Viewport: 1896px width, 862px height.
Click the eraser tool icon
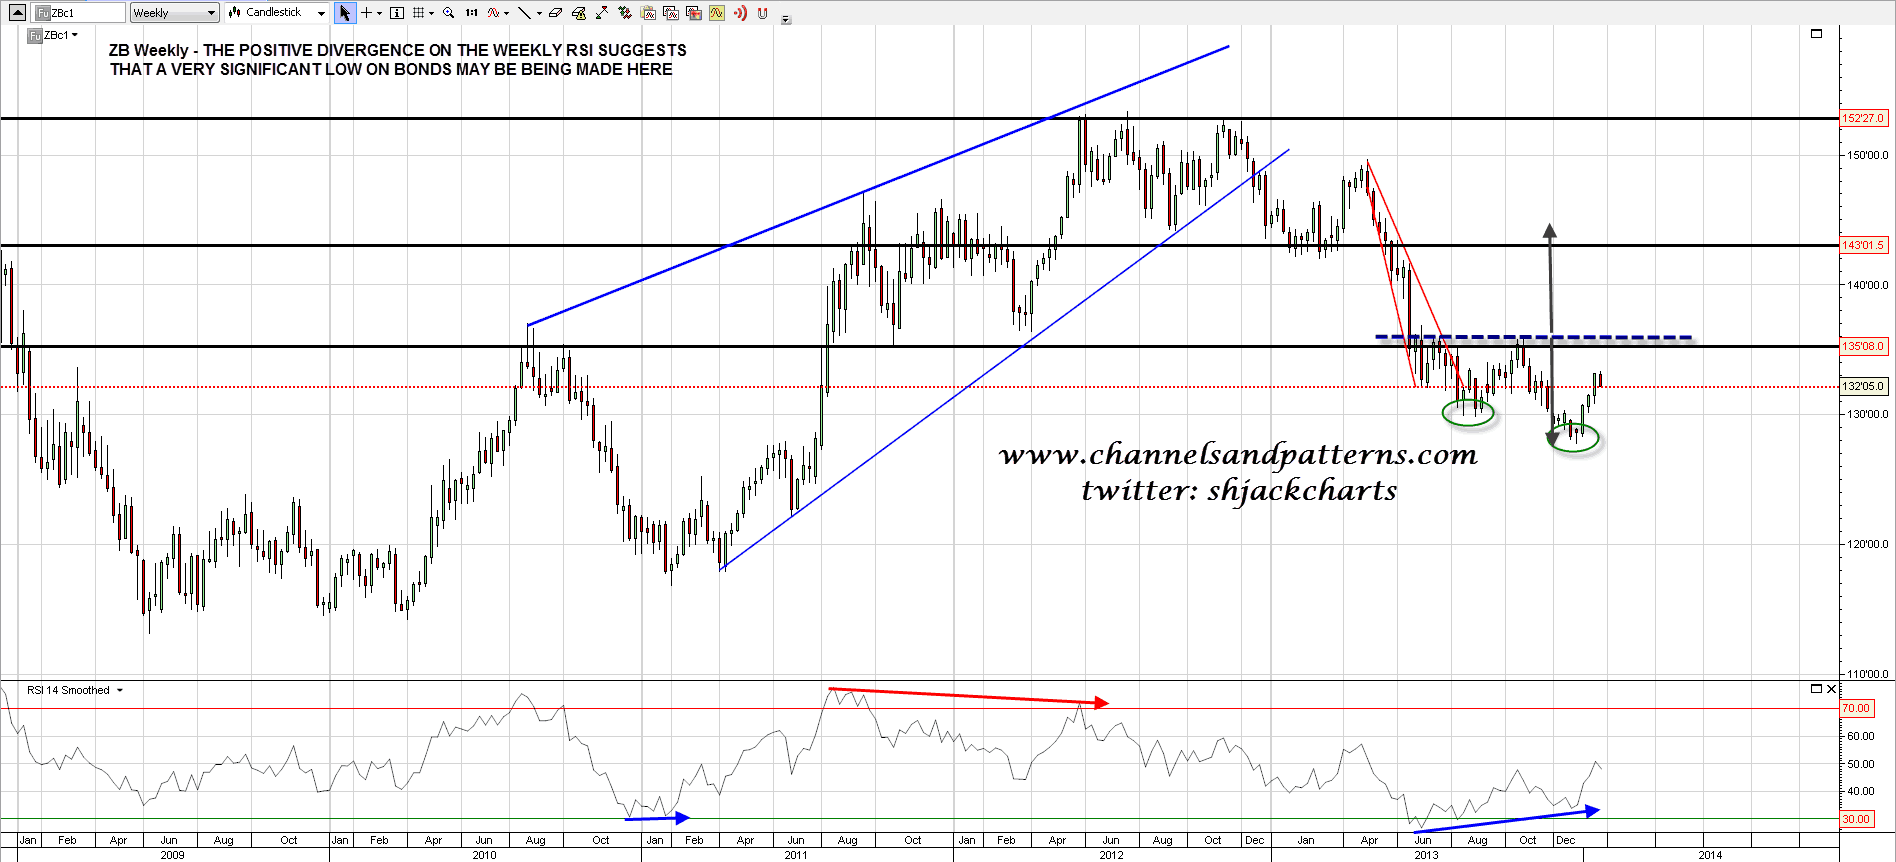click(556, 13)
